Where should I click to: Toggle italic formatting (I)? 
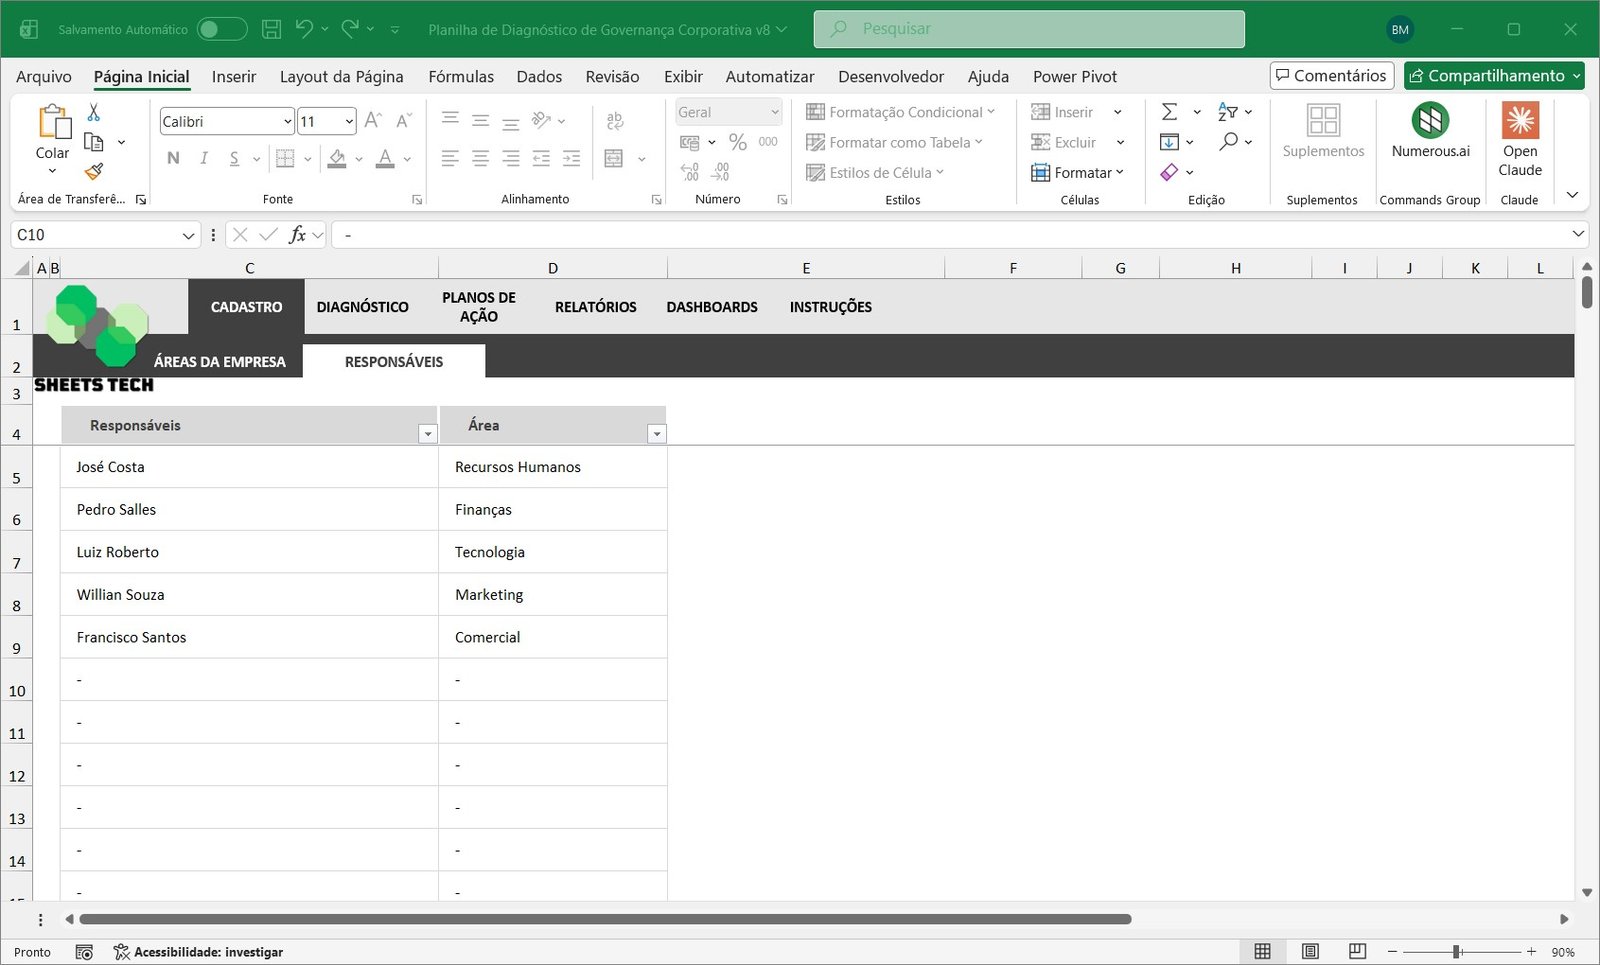click(204, 158)
